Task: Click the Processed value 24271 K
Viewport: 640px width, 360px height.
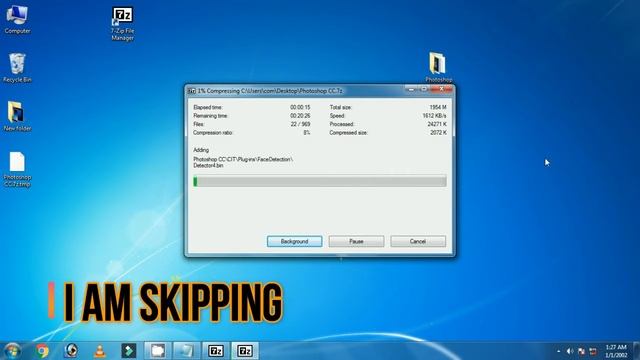Action: click(x=437, y=124)
